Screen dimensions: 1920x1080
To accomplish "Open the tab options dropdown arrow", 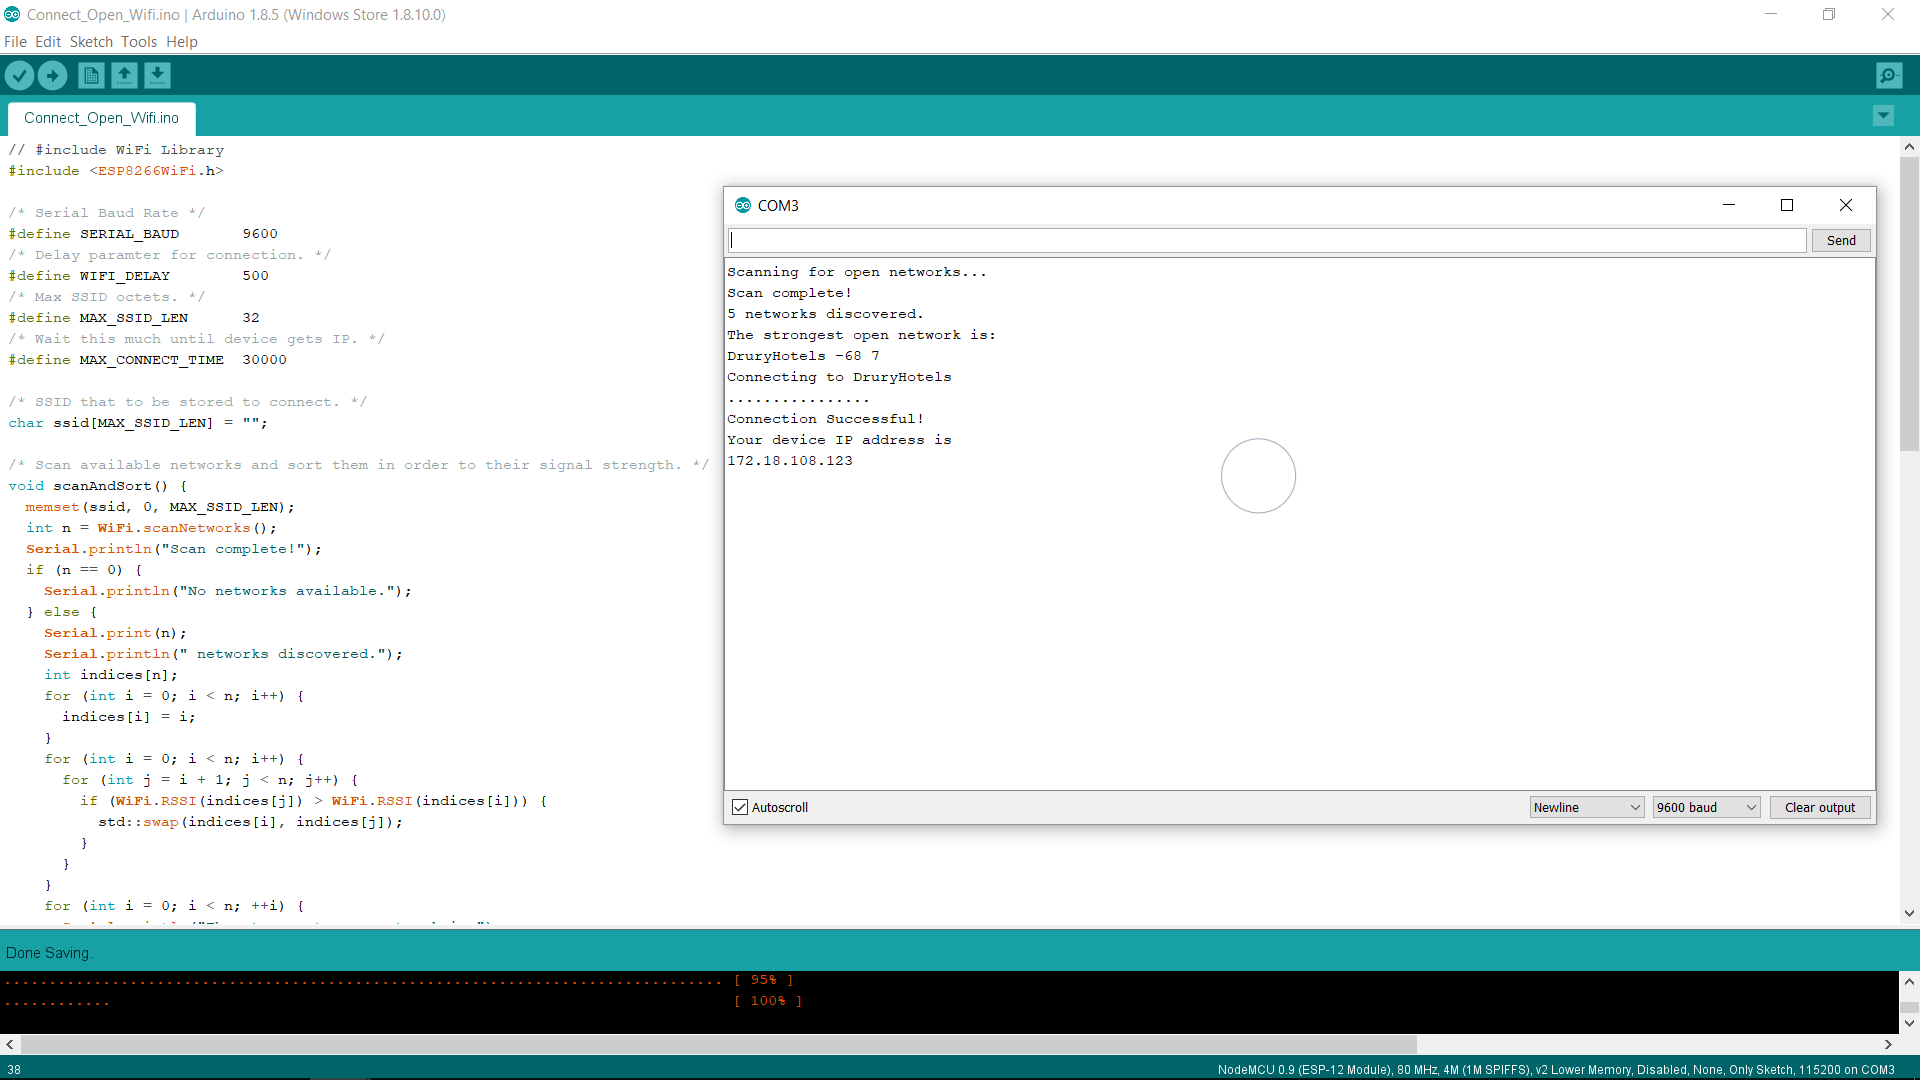I will [1883, 116].
